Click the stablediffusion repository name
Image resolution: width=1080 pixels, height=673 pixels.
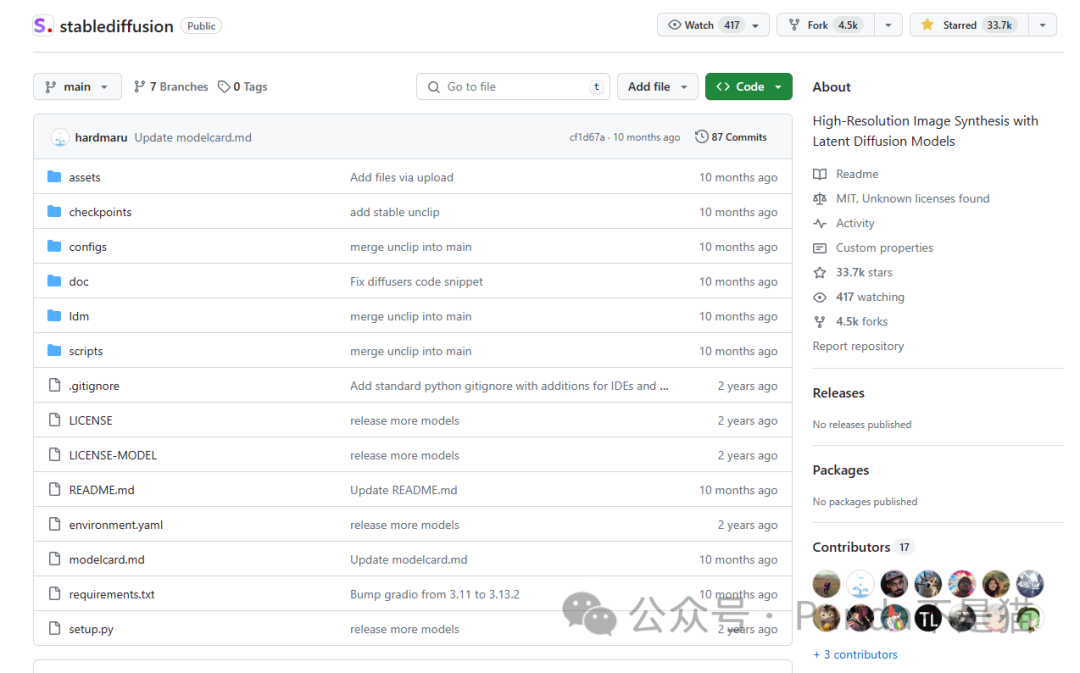pos(116,26)
